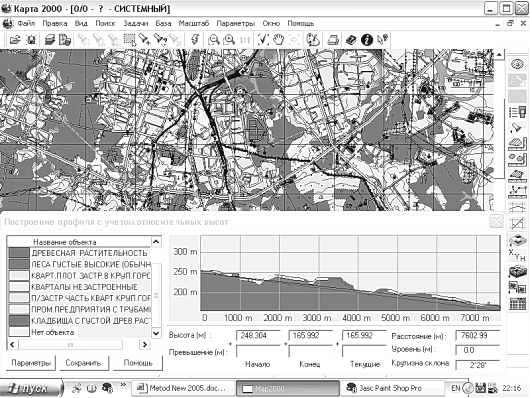This screenshot has height=398, width=530.
Task: Click the flashlight search-with-plus icon
Action: click(145, 40)
